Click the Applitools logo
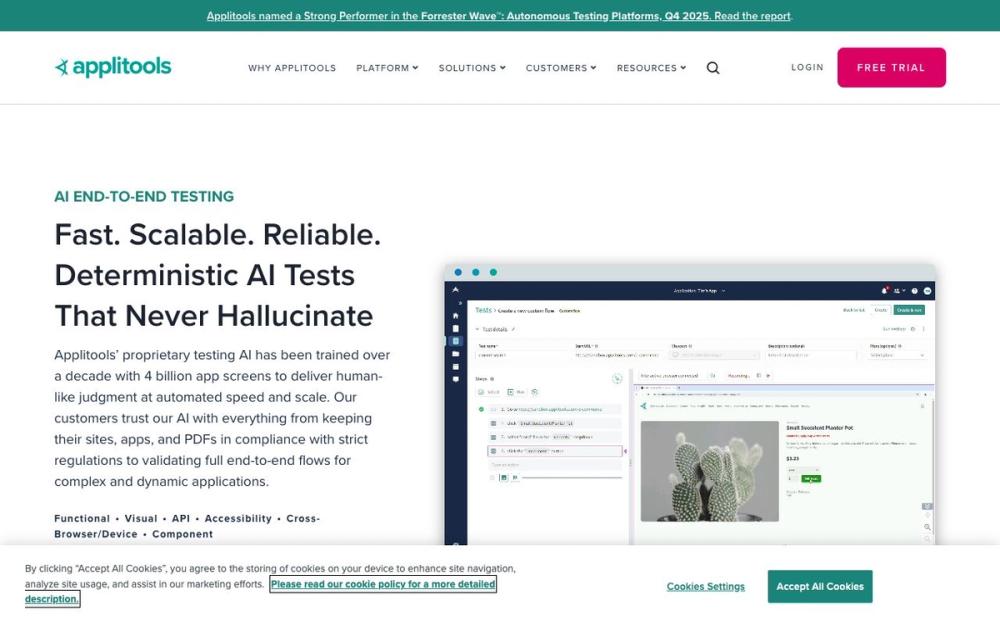Screen dimensions: 1000x625 tap(113, 67)
